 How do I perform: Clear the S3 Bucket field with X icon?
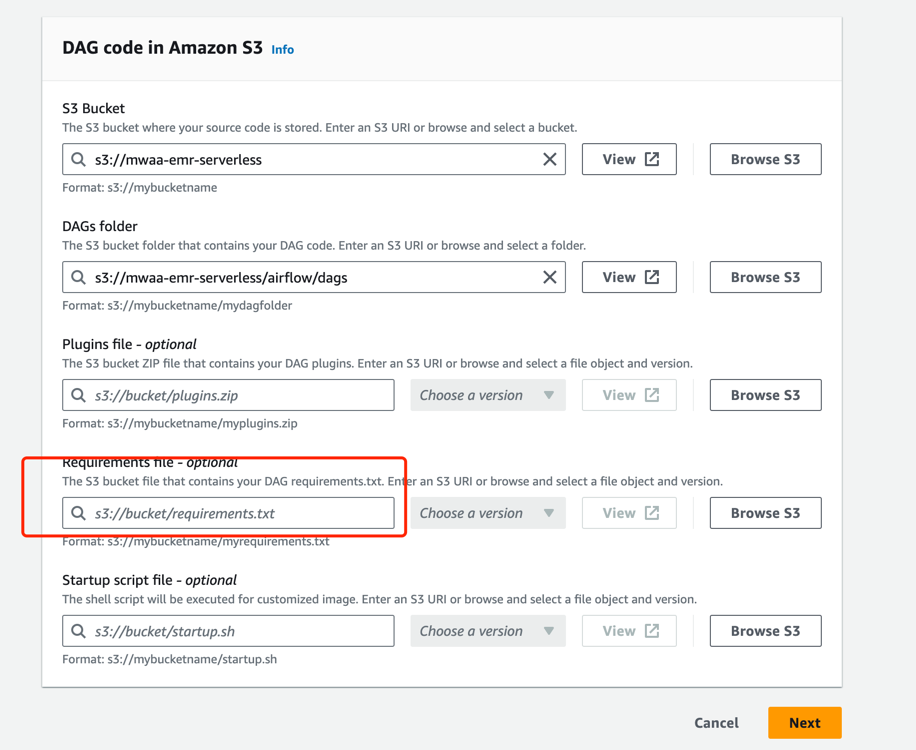549,159
